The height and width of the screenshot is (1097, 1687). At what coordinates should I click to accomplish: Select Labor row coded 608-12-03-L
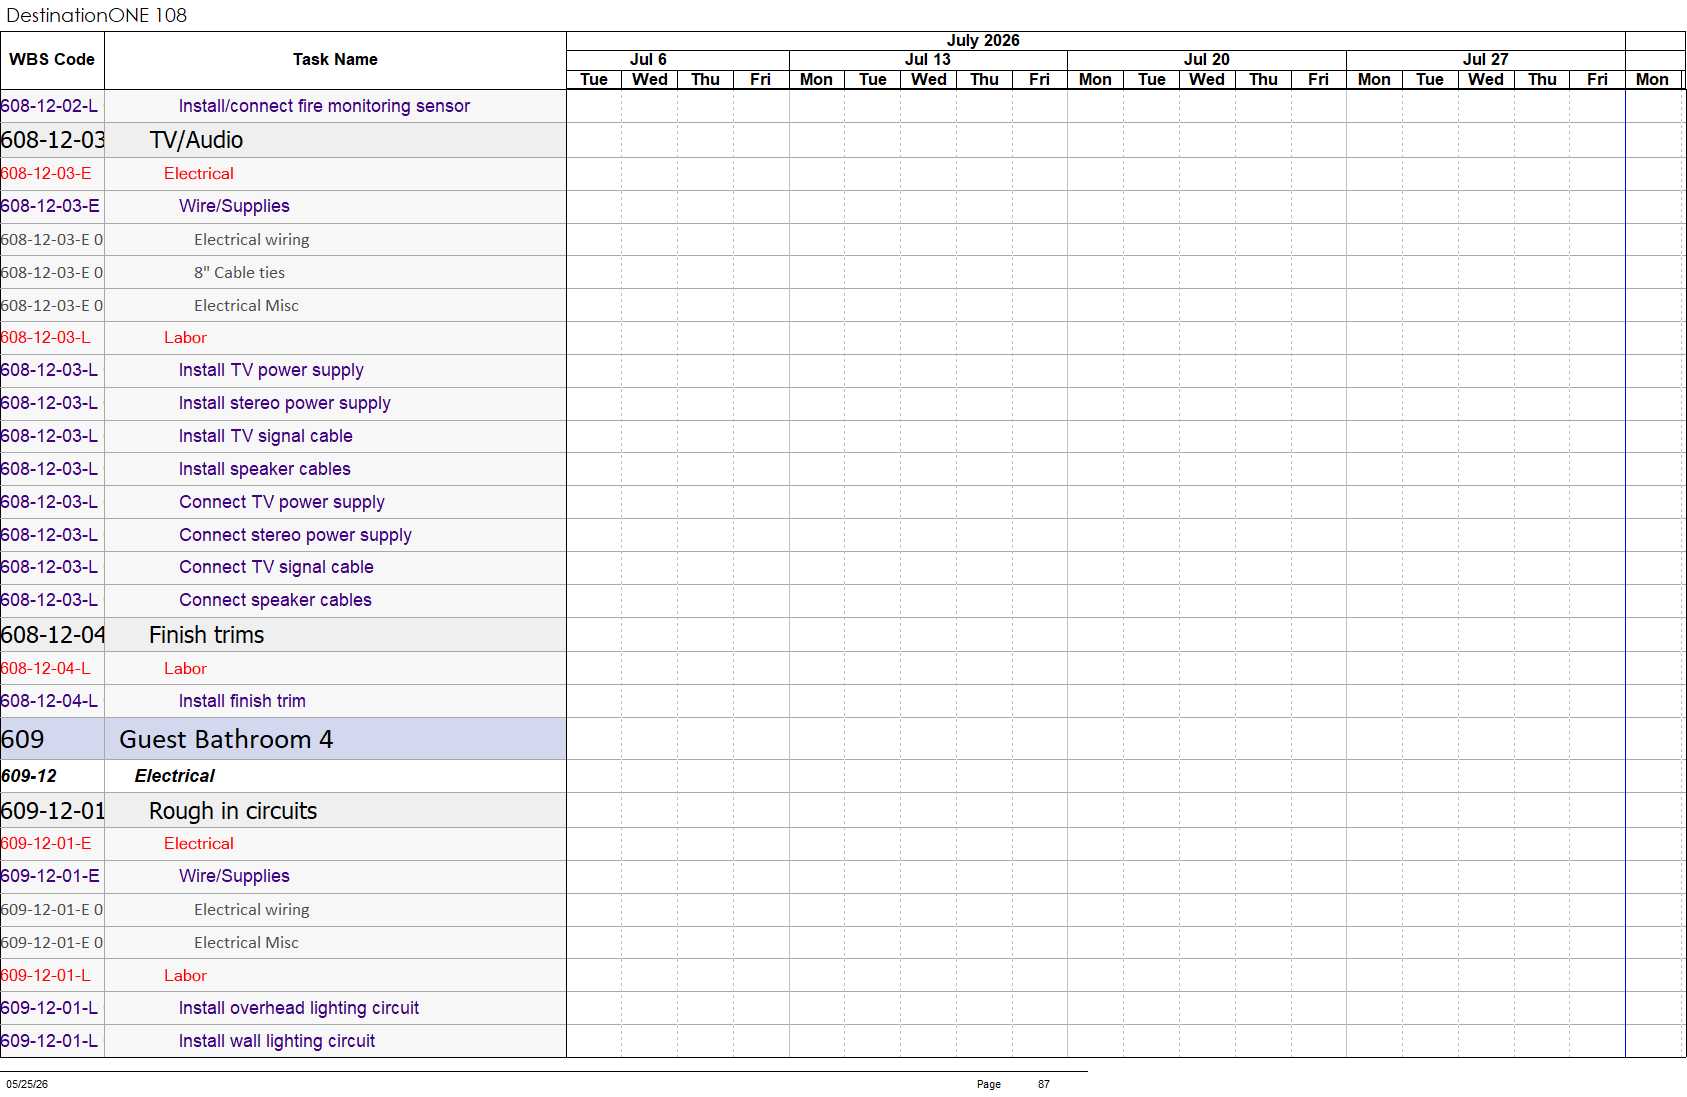click(185, 338)
